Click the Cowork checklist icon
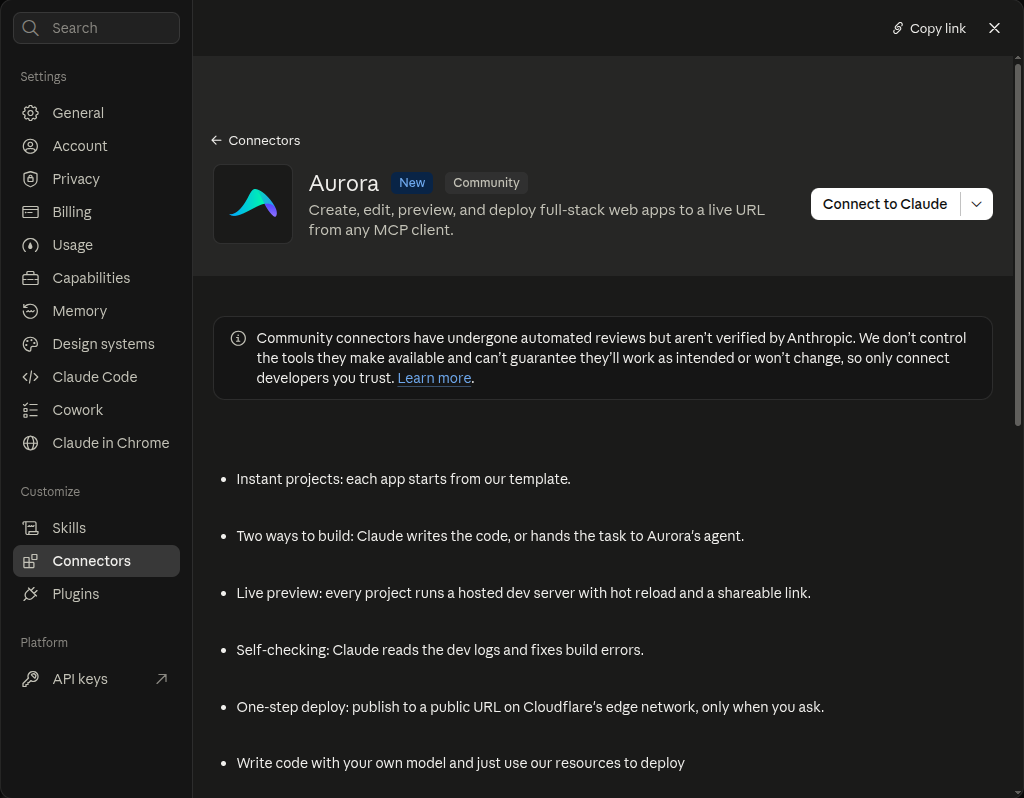1024x798 pixels. coord(30,410)
